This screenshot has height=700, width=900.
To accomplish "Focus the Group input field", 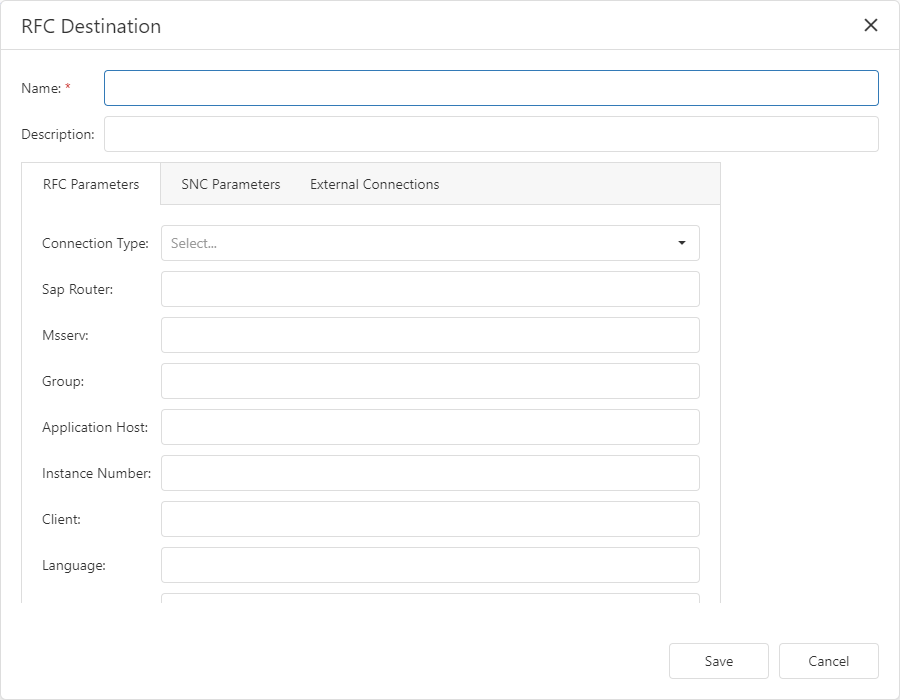I will click(x=430, y=381).
